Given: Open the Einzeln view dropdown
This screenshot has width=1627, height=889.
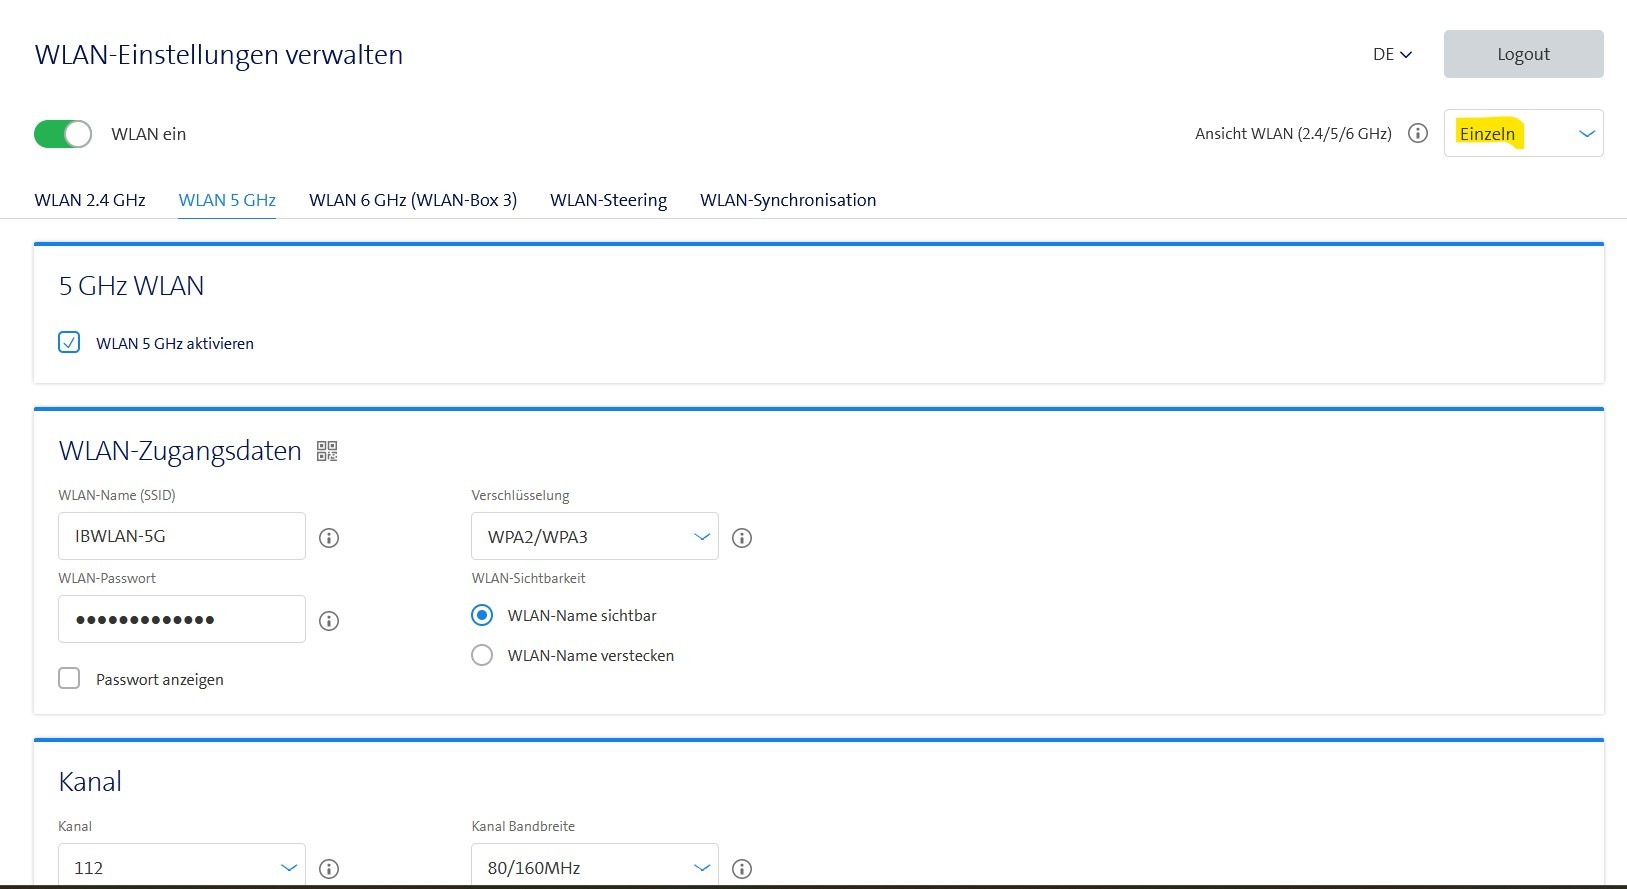Looking at the screenshot, I should click(x=1522, y=134).
